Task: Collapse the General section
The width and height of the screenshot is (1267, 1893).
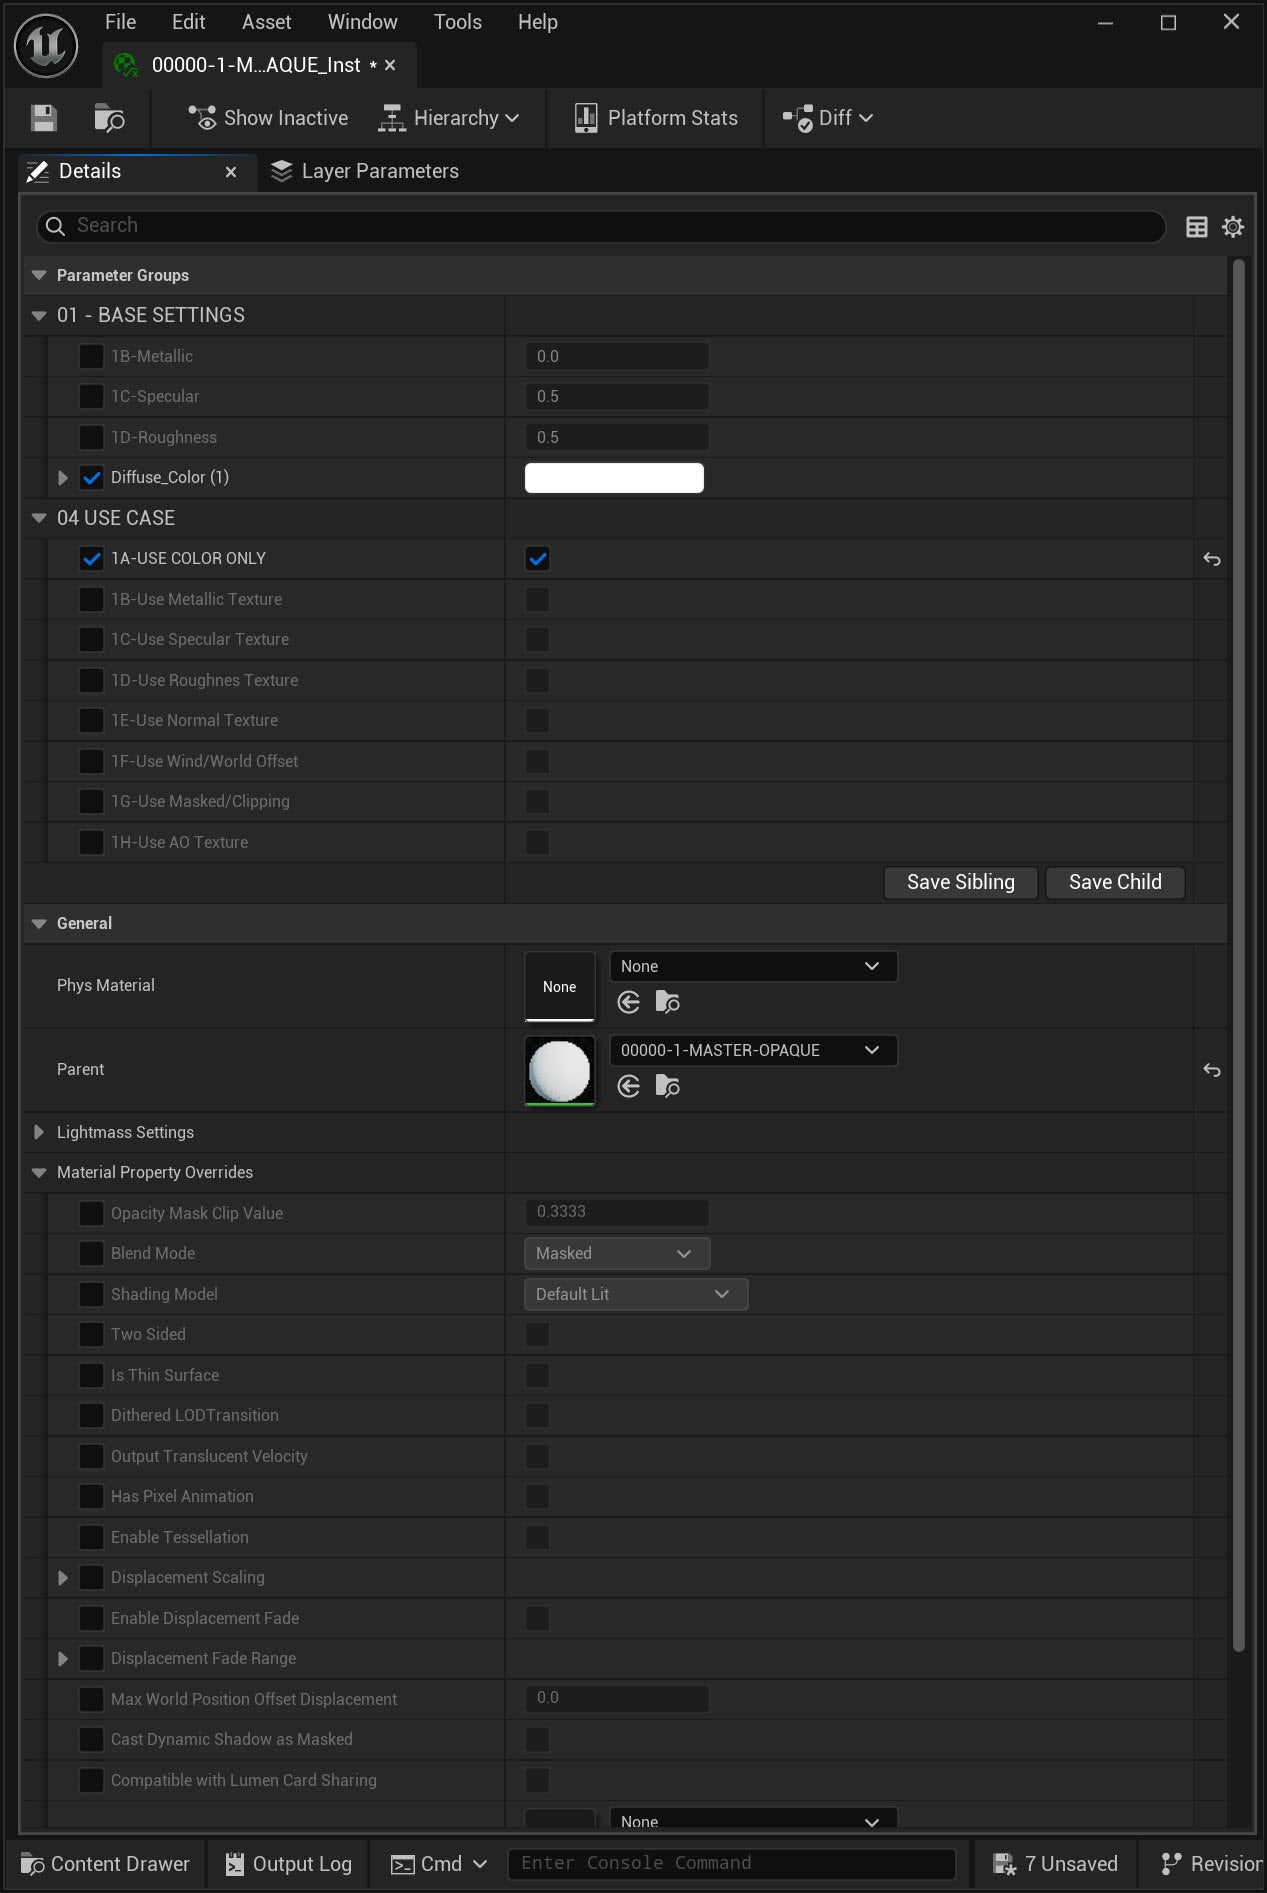Action: pos(39,923)
